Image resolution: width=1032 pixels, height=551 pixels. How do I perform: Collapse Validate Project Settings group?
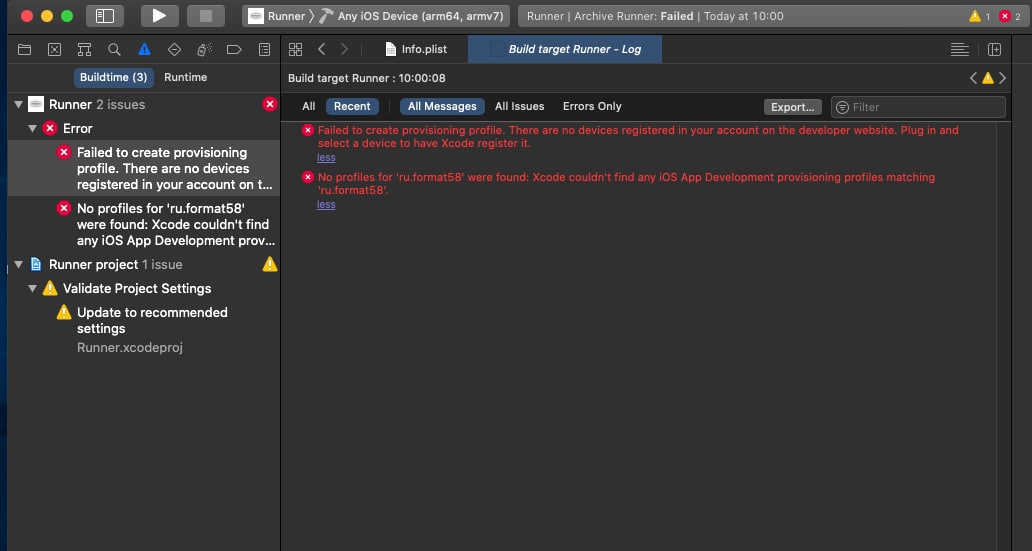point(32,288)
